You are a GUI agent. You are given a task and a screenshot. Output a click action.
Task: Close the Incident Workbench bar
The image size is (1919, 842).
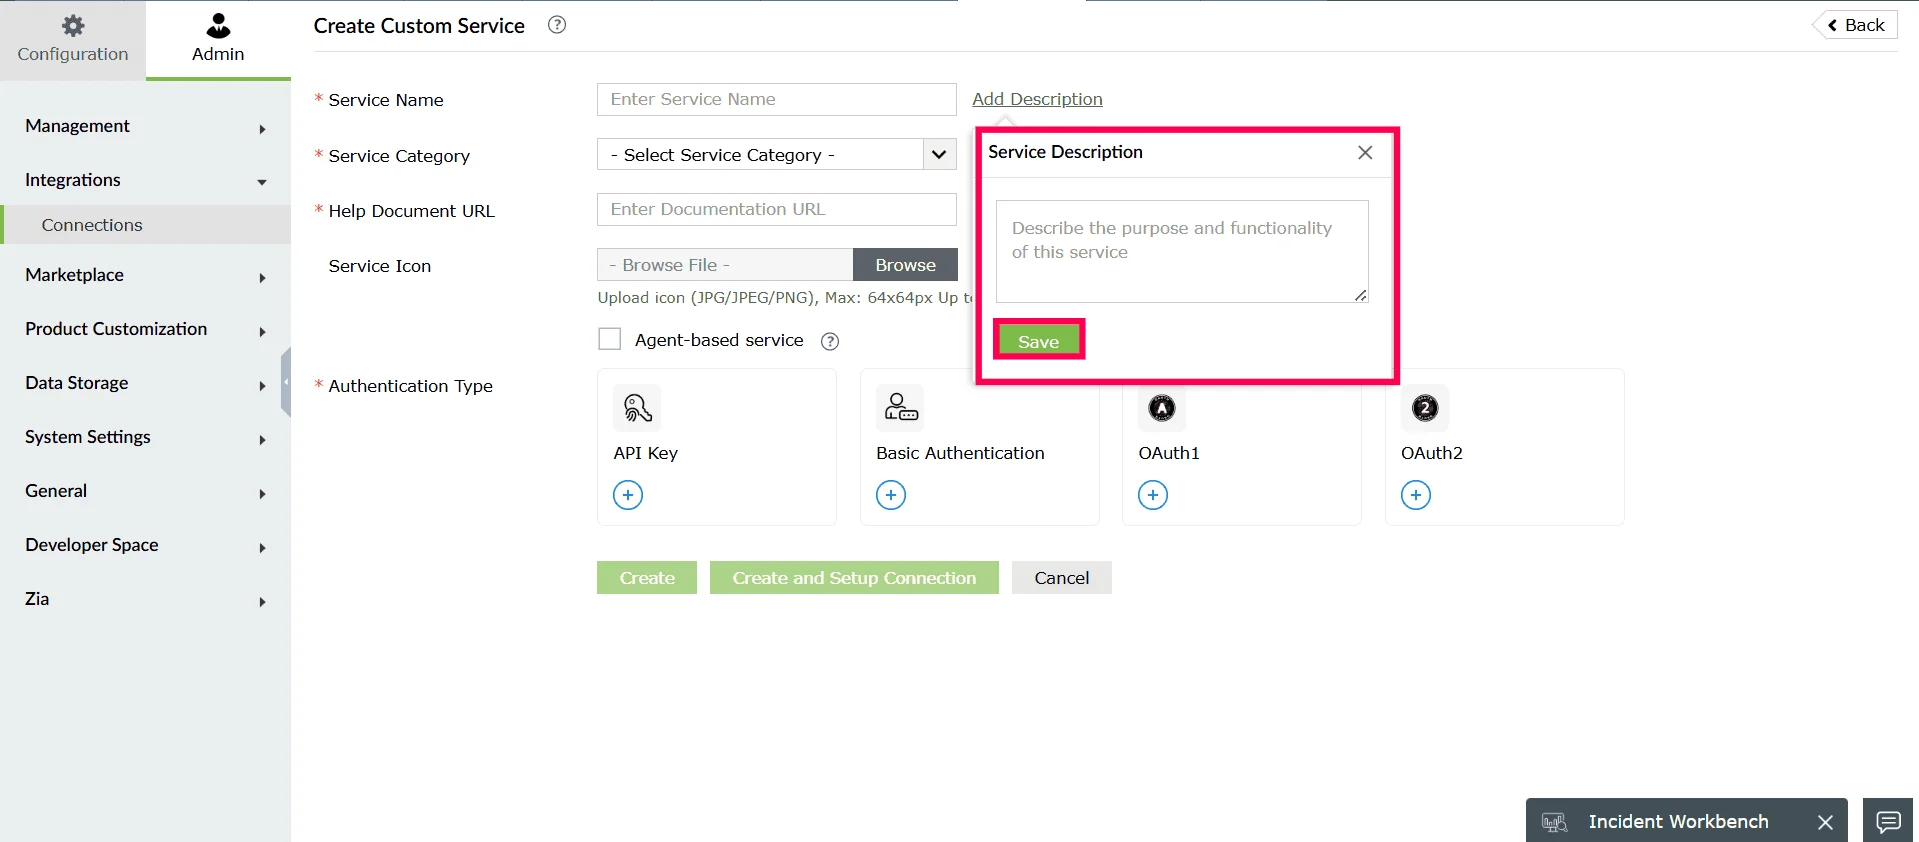pos(1825,822)
